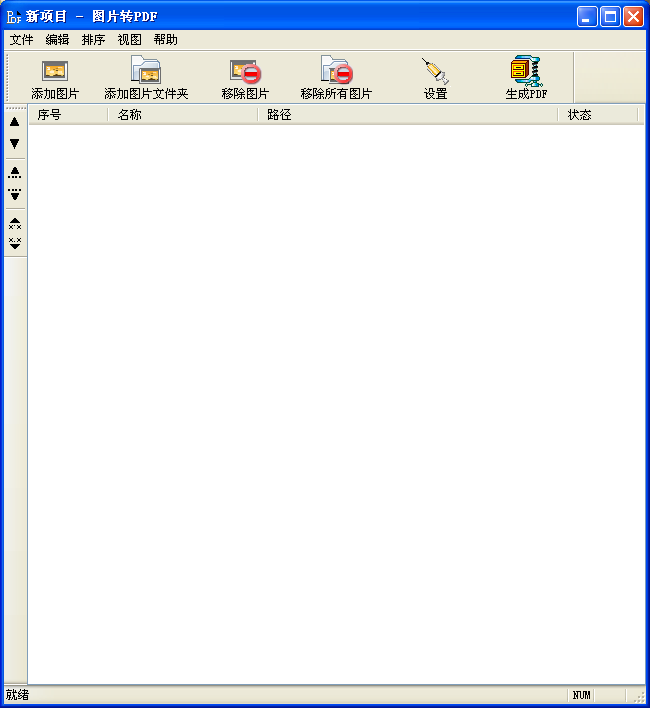Click down arrow below x-x marks

coord(15,244)
